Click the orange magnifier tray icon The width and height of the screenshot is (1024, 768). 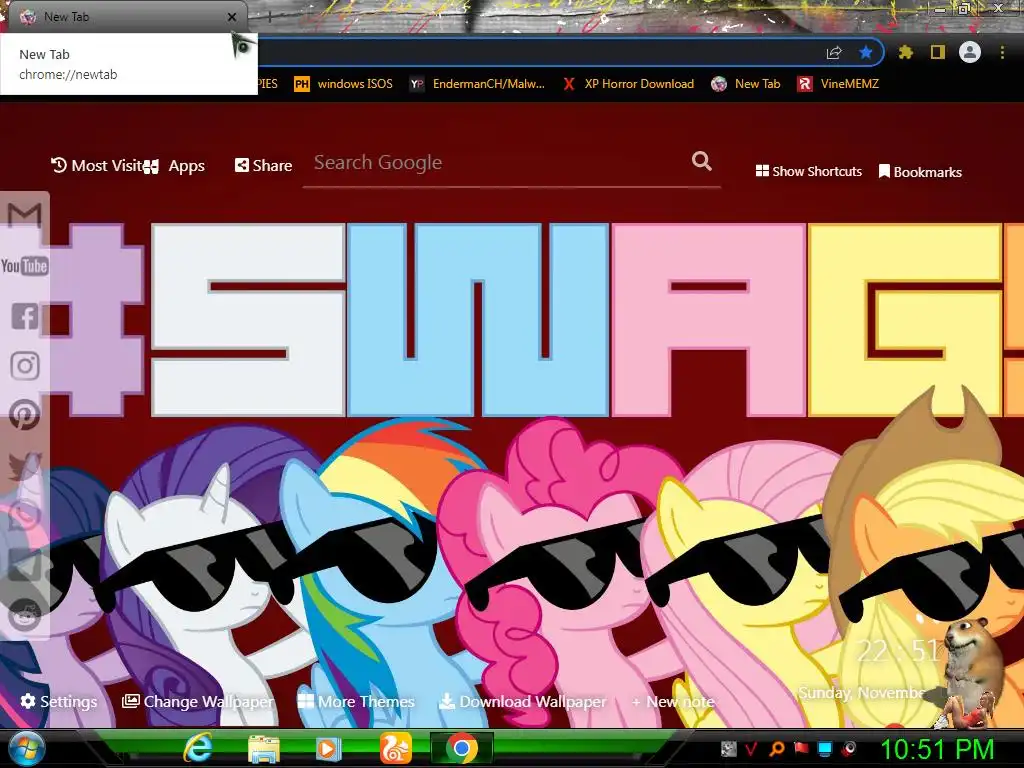click(777, 748)
